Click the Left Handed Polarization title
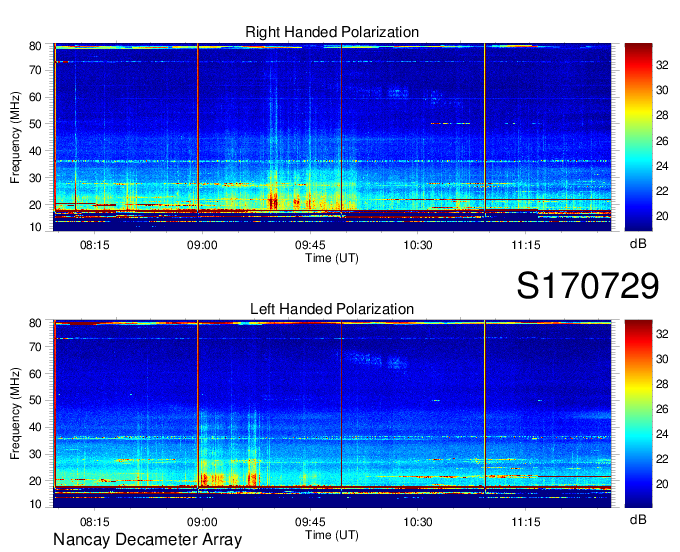 tap(332, 309)
